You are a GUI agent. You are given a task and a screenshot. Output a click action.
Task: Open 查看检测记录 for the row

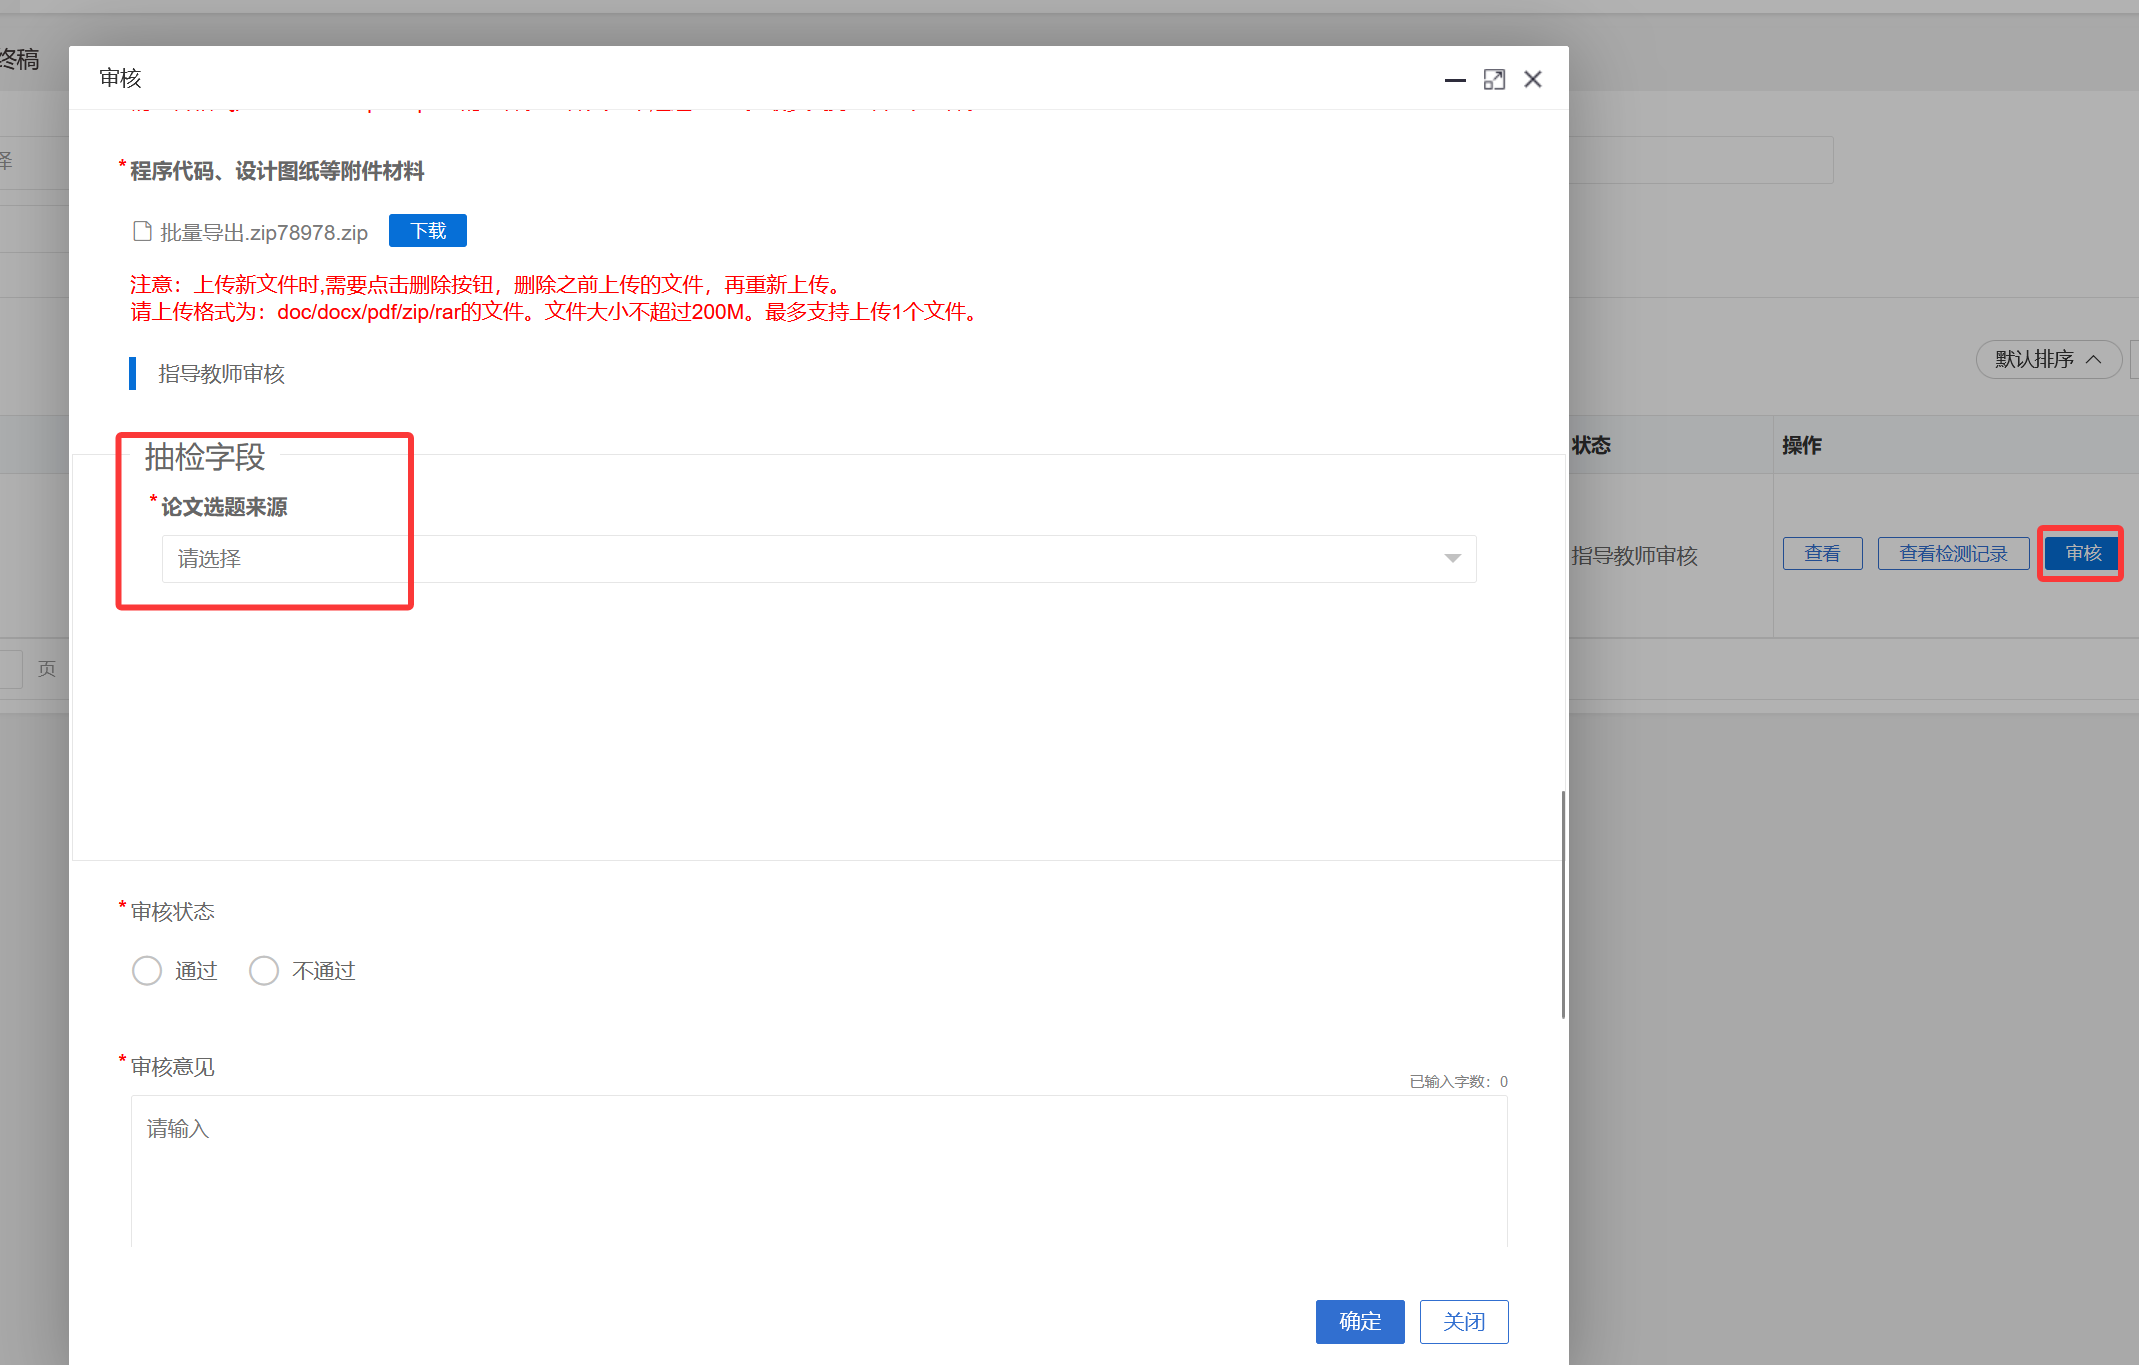coord(1952,554)
